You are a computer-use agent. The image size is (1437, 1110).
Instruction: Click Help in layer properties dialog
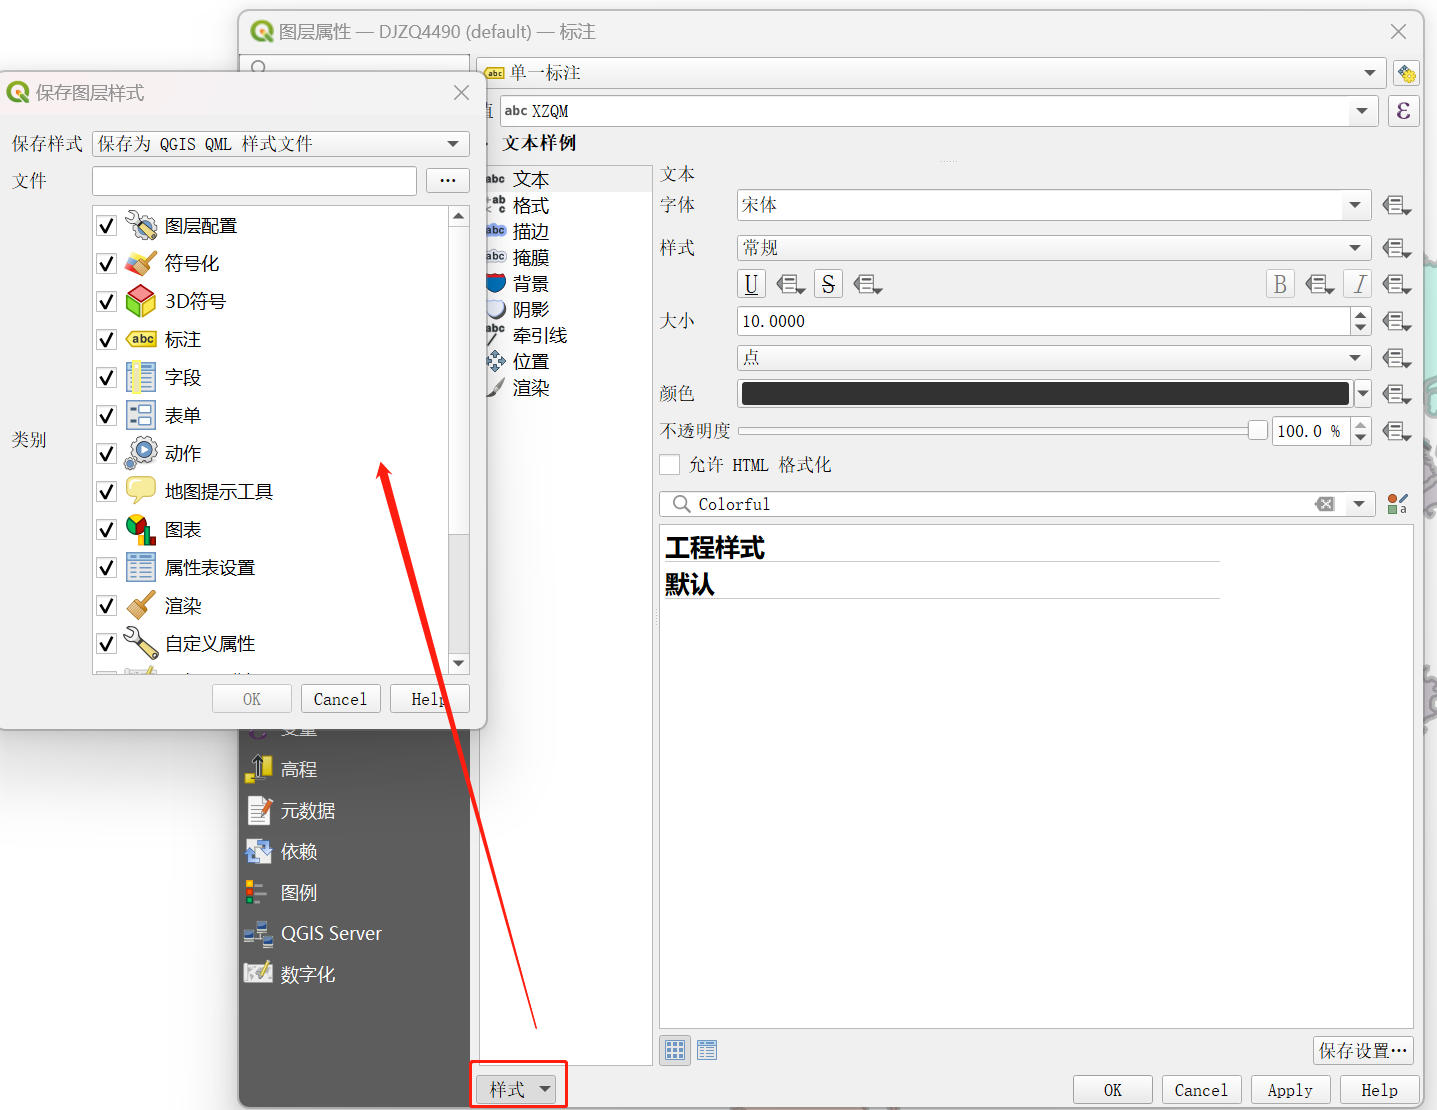coord(1379,1090)
